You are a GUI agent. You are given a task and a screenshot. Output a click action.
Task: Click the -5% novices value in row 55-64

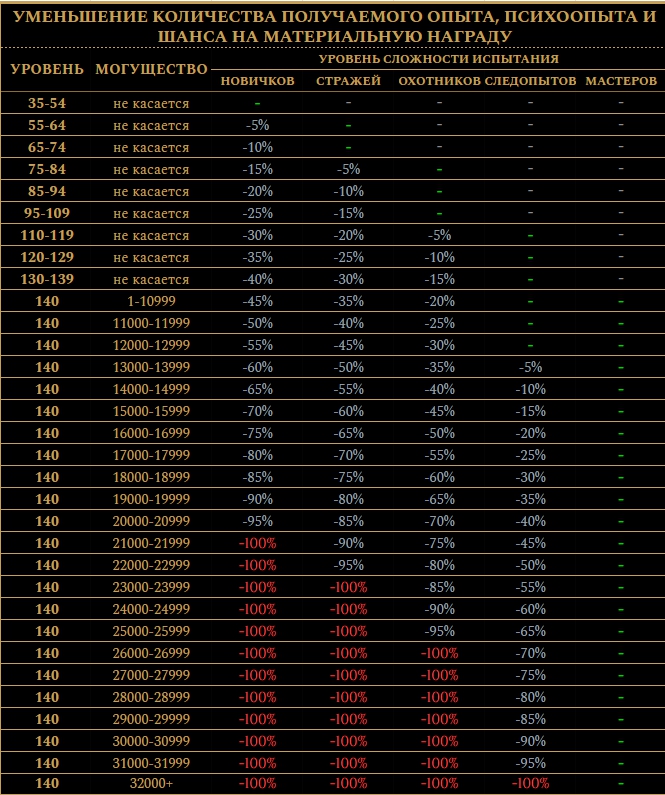[257, 125]
